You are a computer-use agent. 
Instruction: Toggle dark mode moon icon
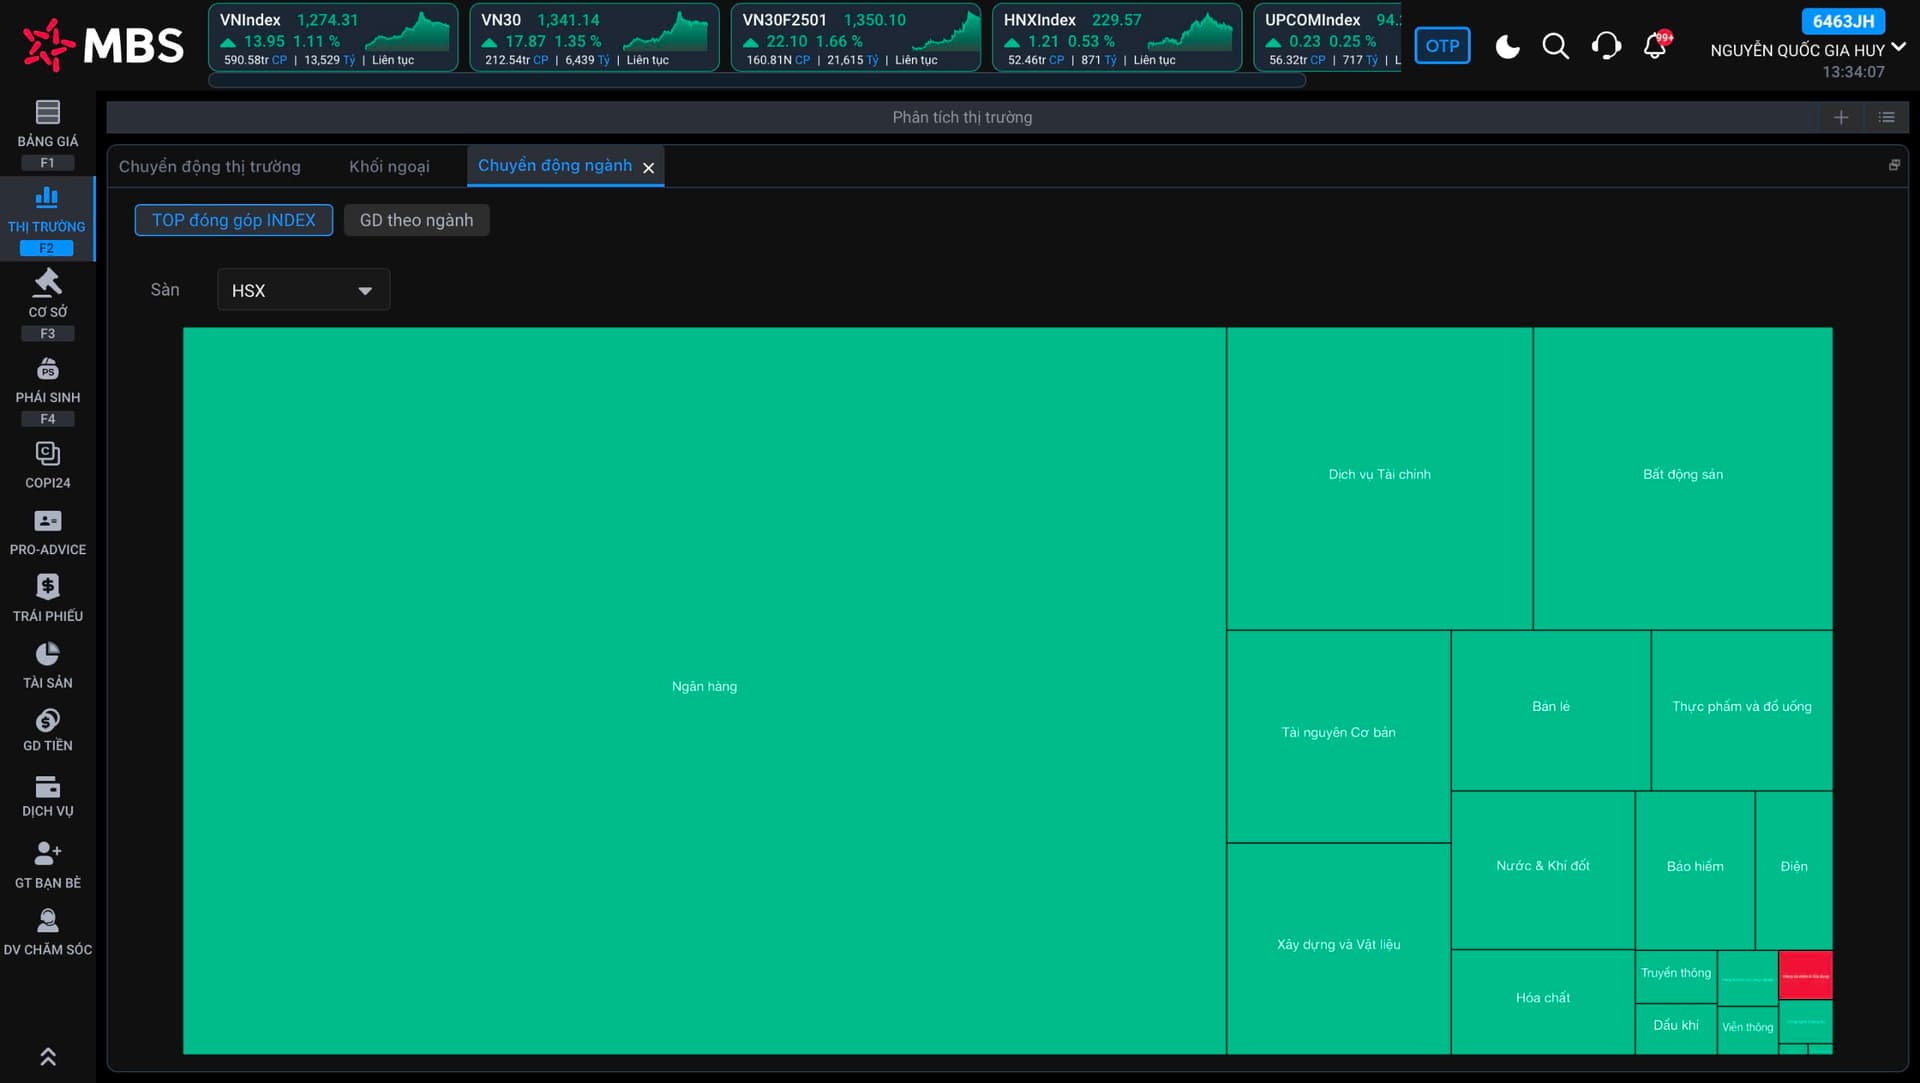point(1507,46)
